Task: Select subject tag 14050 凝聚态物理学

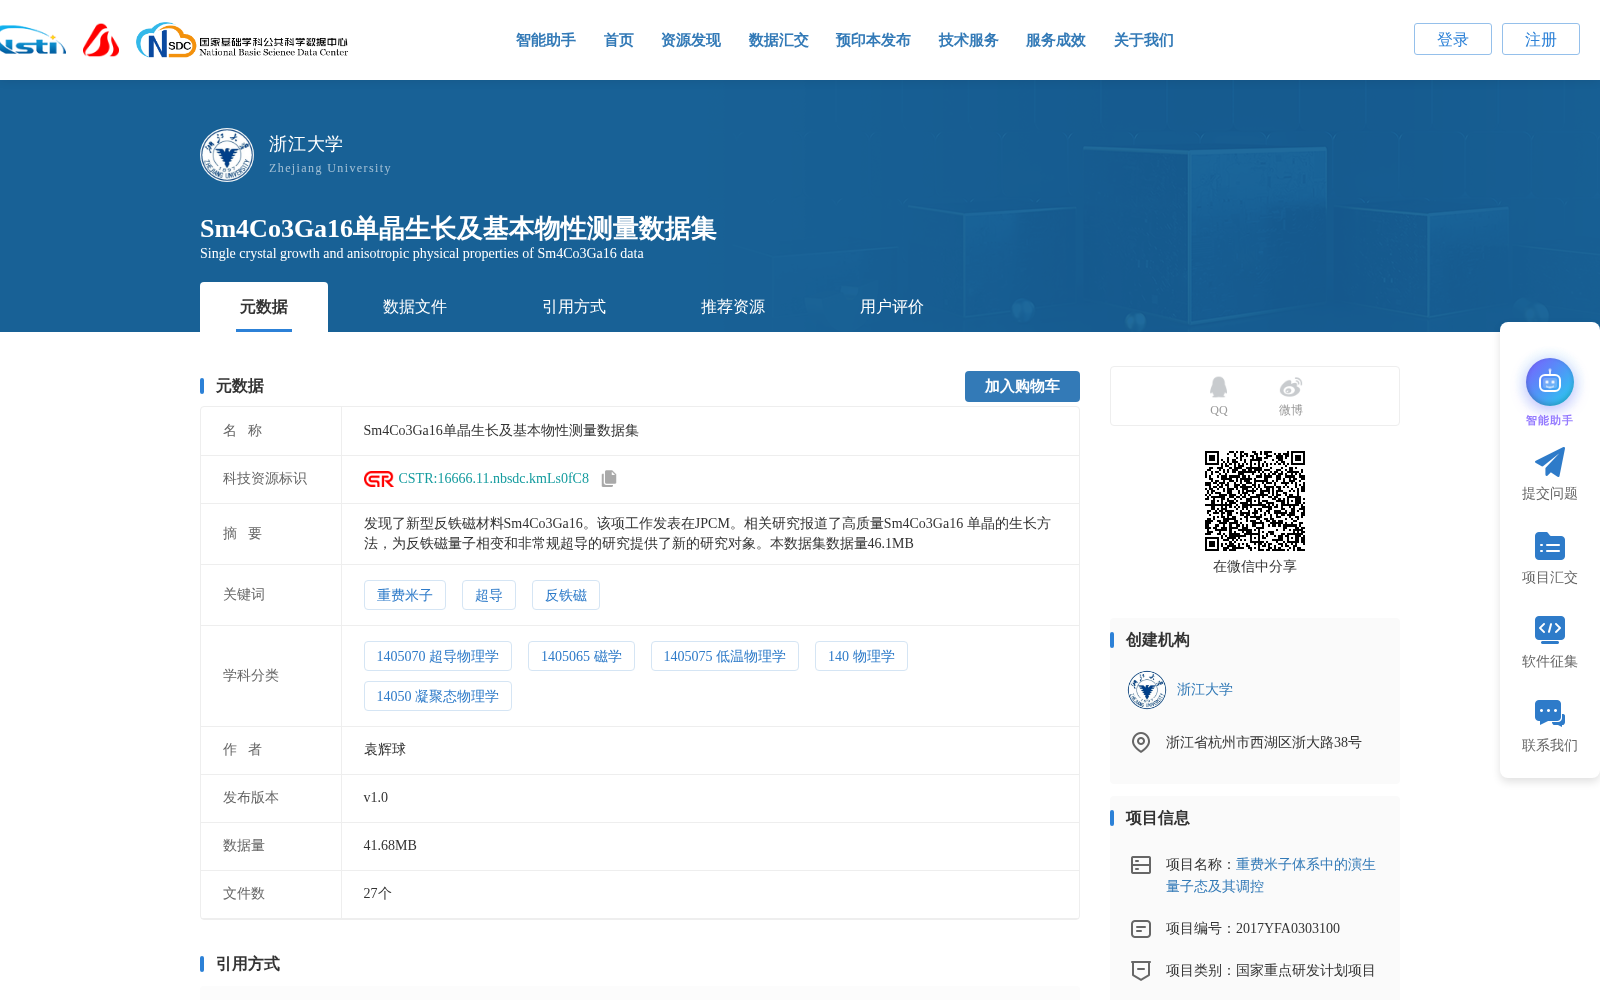Action: [x=438, y=696]
